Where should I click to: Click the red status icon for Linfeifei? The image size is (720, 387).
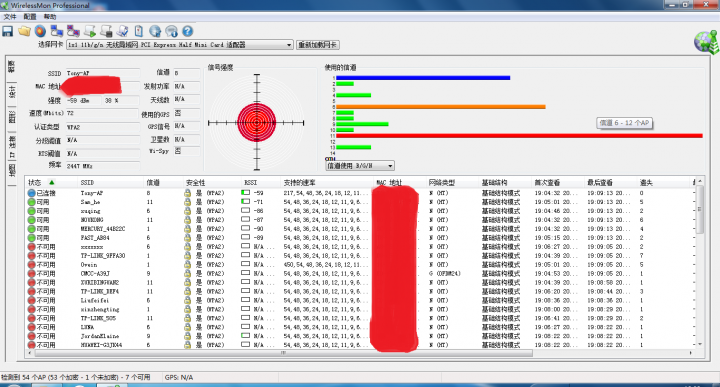coord(31,301)
